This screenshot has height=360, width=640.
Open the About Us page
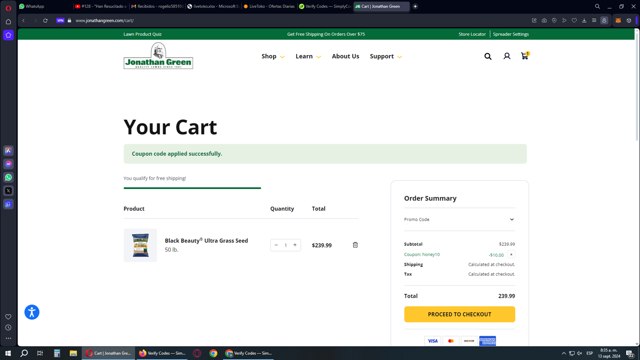click(x=345, y=56)
